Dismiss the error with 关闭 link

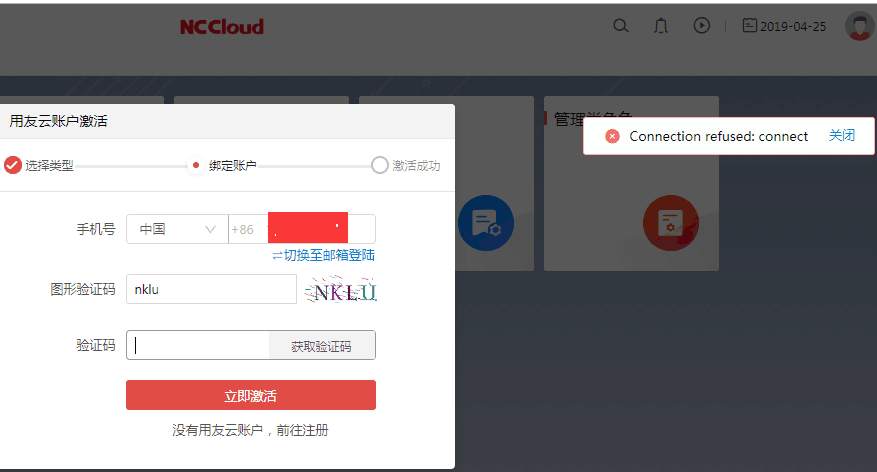pyautogui.click(x=842, y=135)
